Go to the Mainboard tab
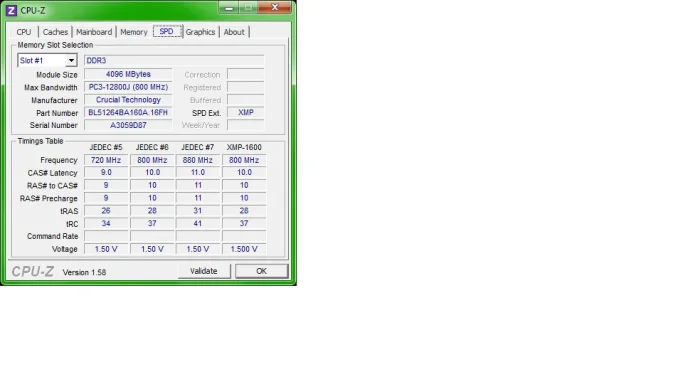The height and width of the screenshot is (384, 683). click(x=94, y=32)
